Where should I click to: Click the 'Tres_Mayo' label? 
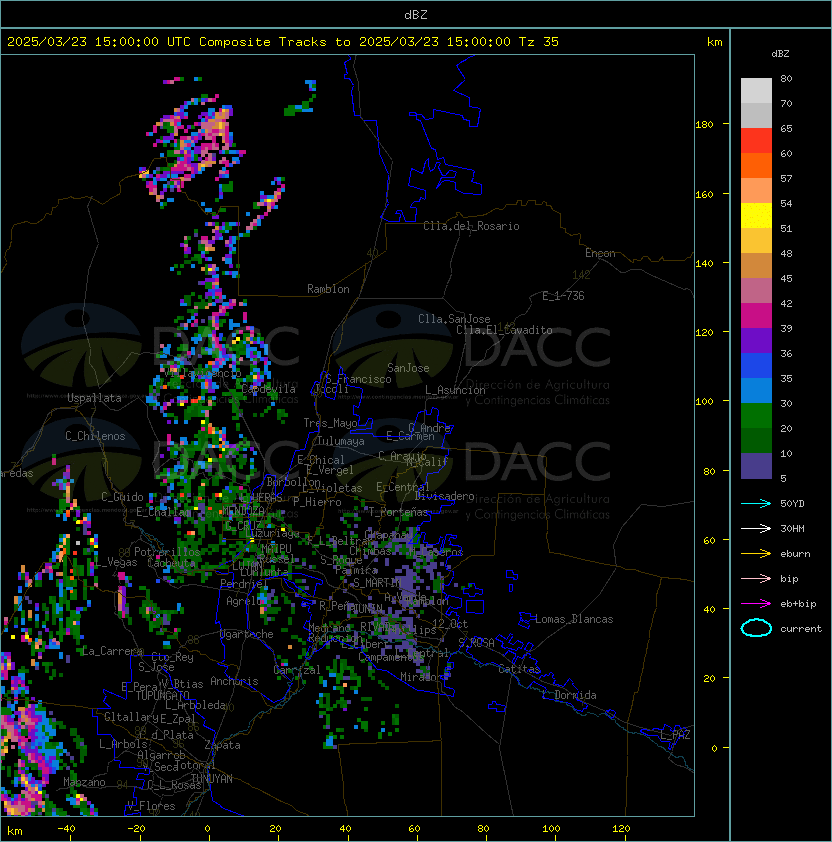330,423
